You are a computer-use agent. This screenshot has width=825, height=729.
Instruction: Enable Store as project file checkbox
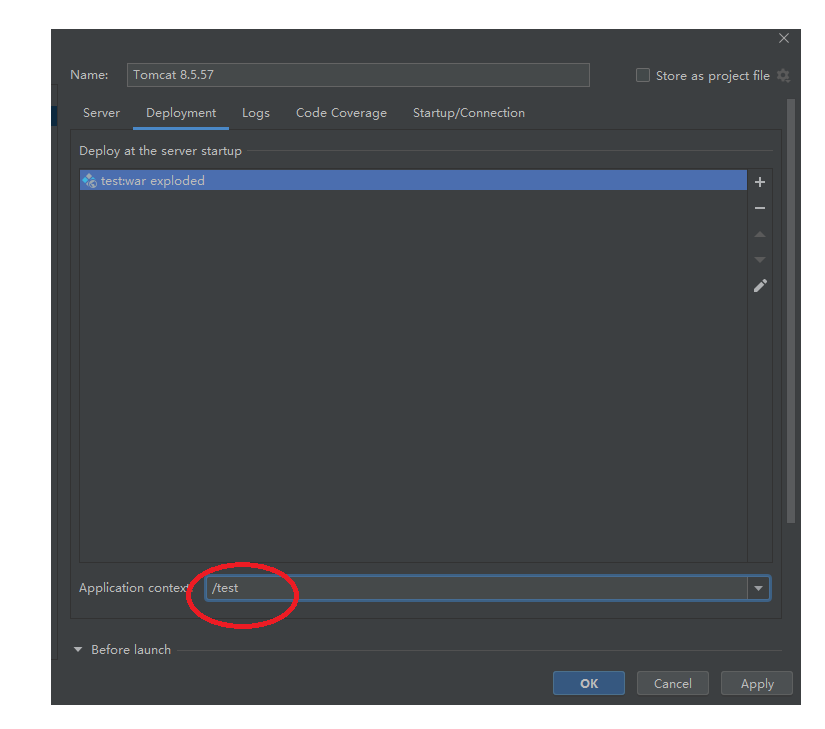click(643, 76)
